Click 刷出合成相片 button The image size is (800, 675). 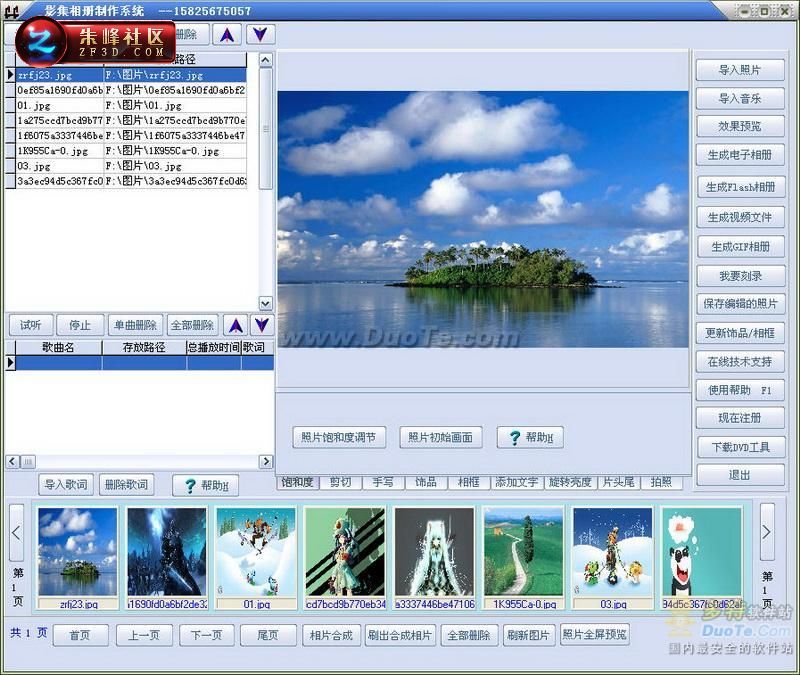[x=400, y=636]
